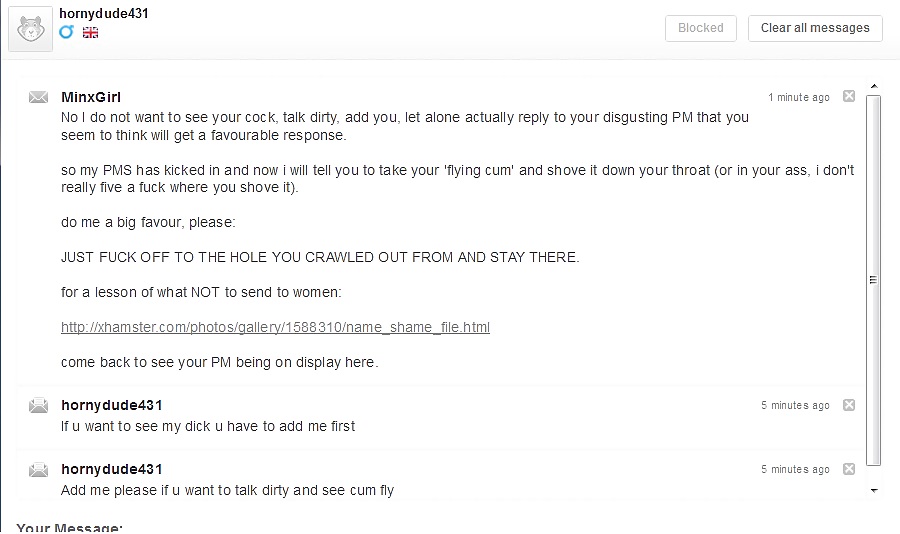The image size is (900, 534).
Task: Click the envelope icon beside MinxGirl's message
Action: pos(38,97)
